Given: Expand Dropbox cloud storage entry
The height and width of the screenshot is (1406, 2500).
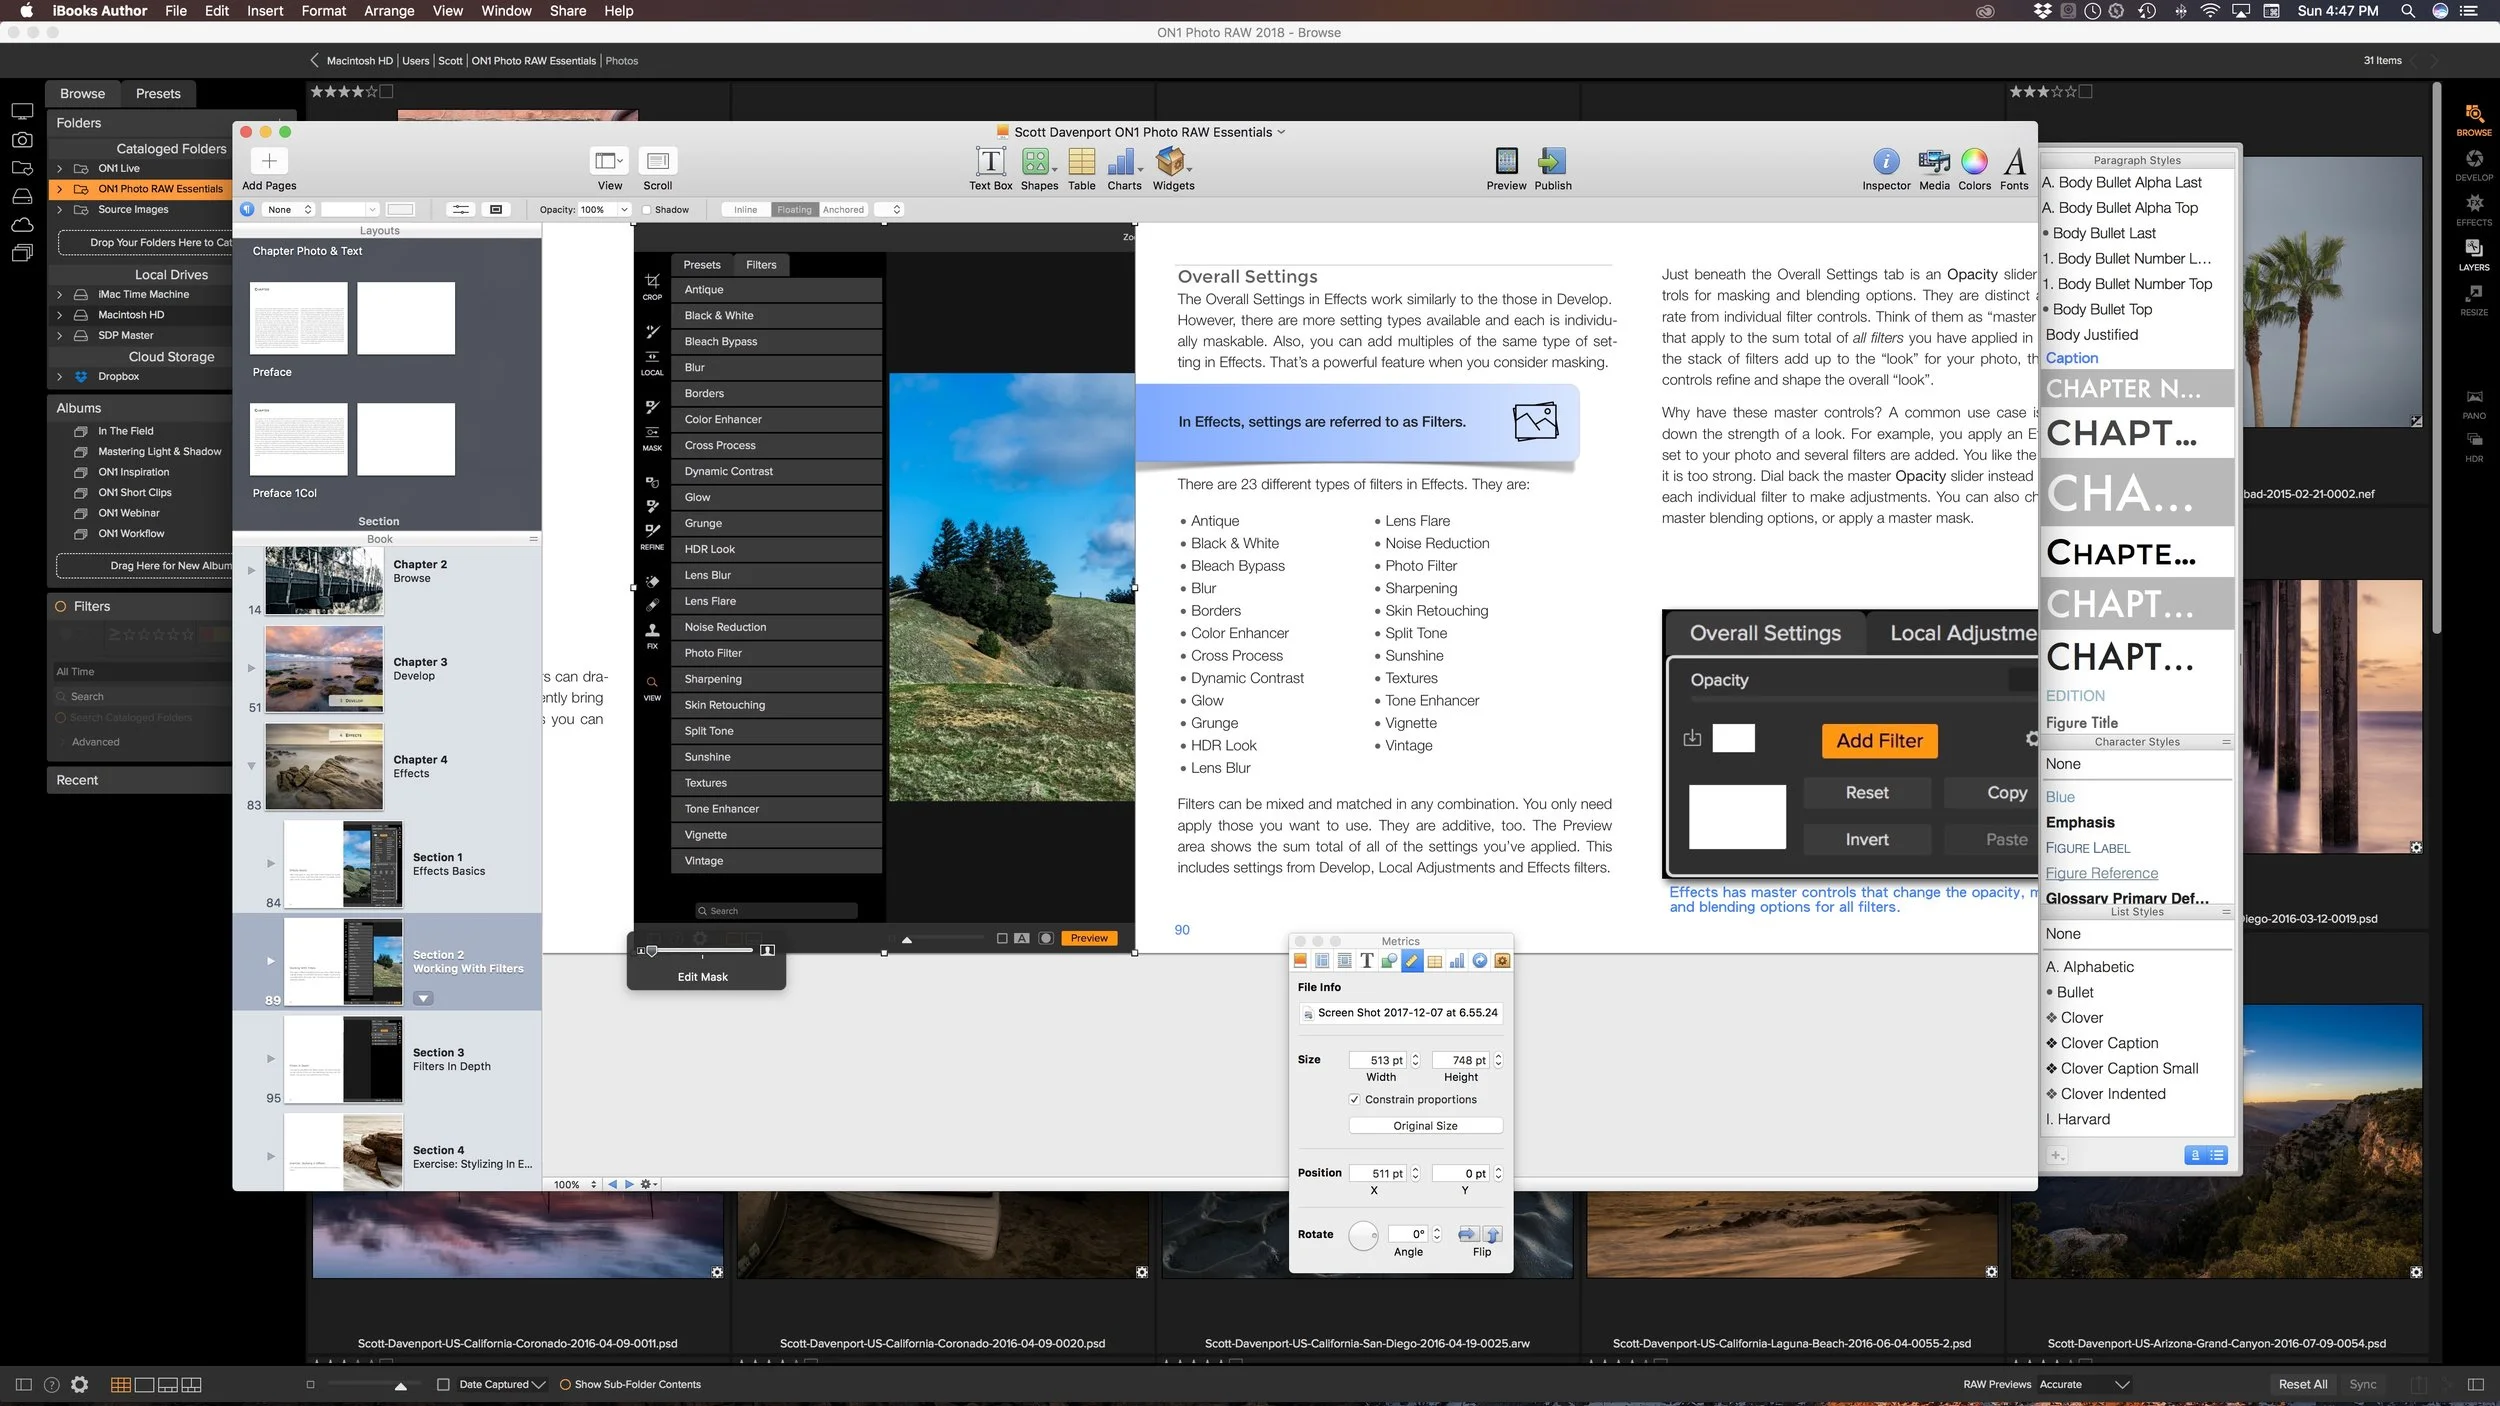Looking at the screenshot, I should pos(59,377).
